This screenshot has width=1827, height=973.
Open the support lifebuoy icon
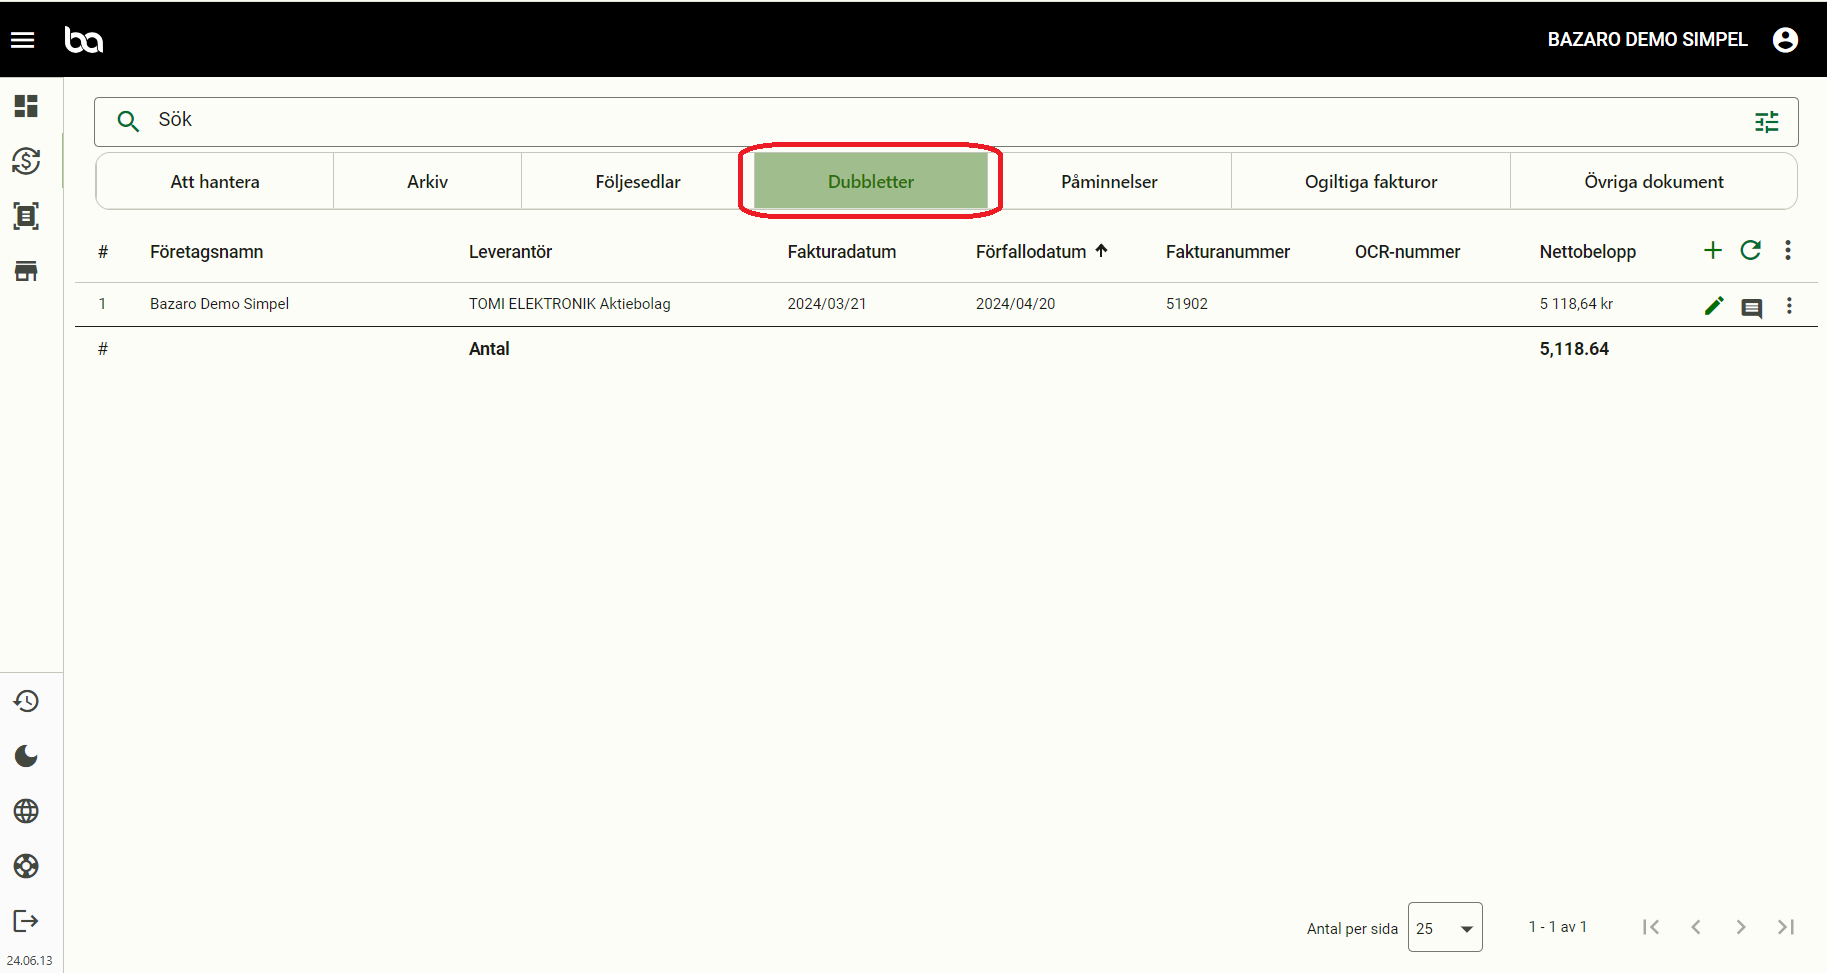pyautogui.click(x=26, y=866)
